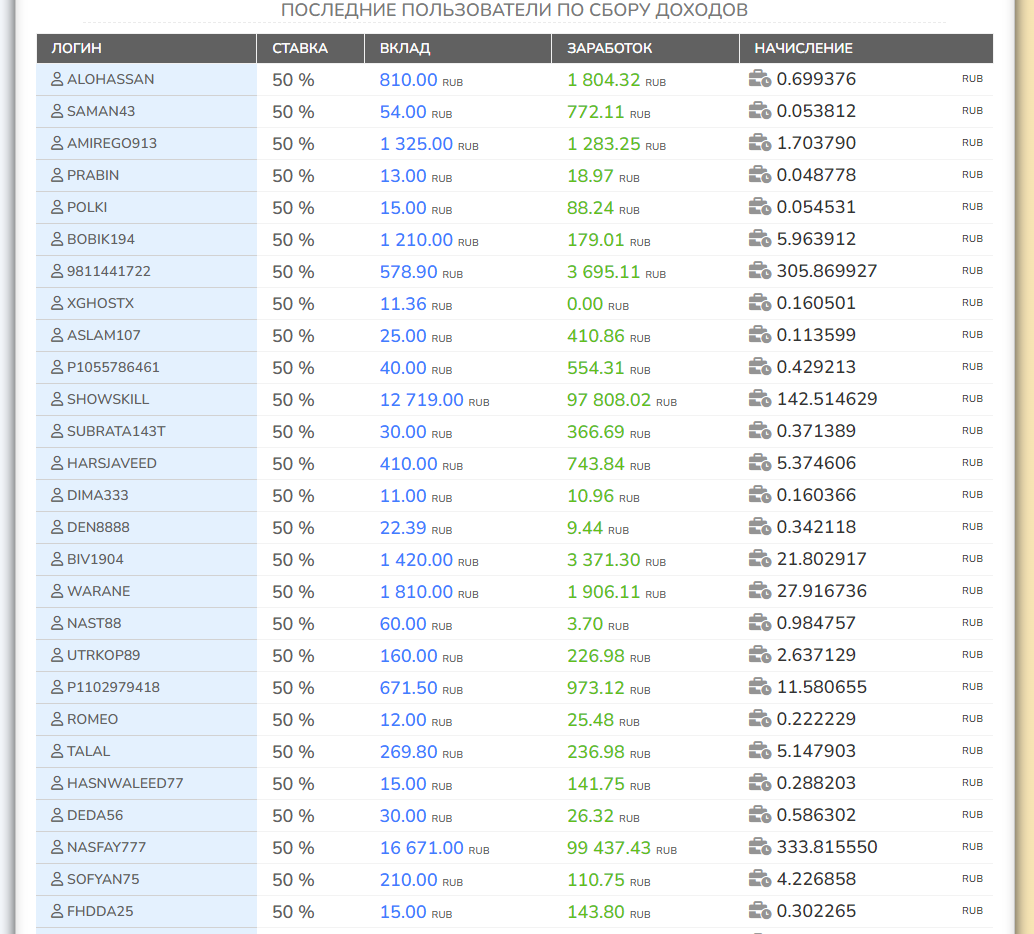1034x934 pixels.
Task: Click the accrual briefcase icon beside 333.815550
Action: click(x=760, y=846)
